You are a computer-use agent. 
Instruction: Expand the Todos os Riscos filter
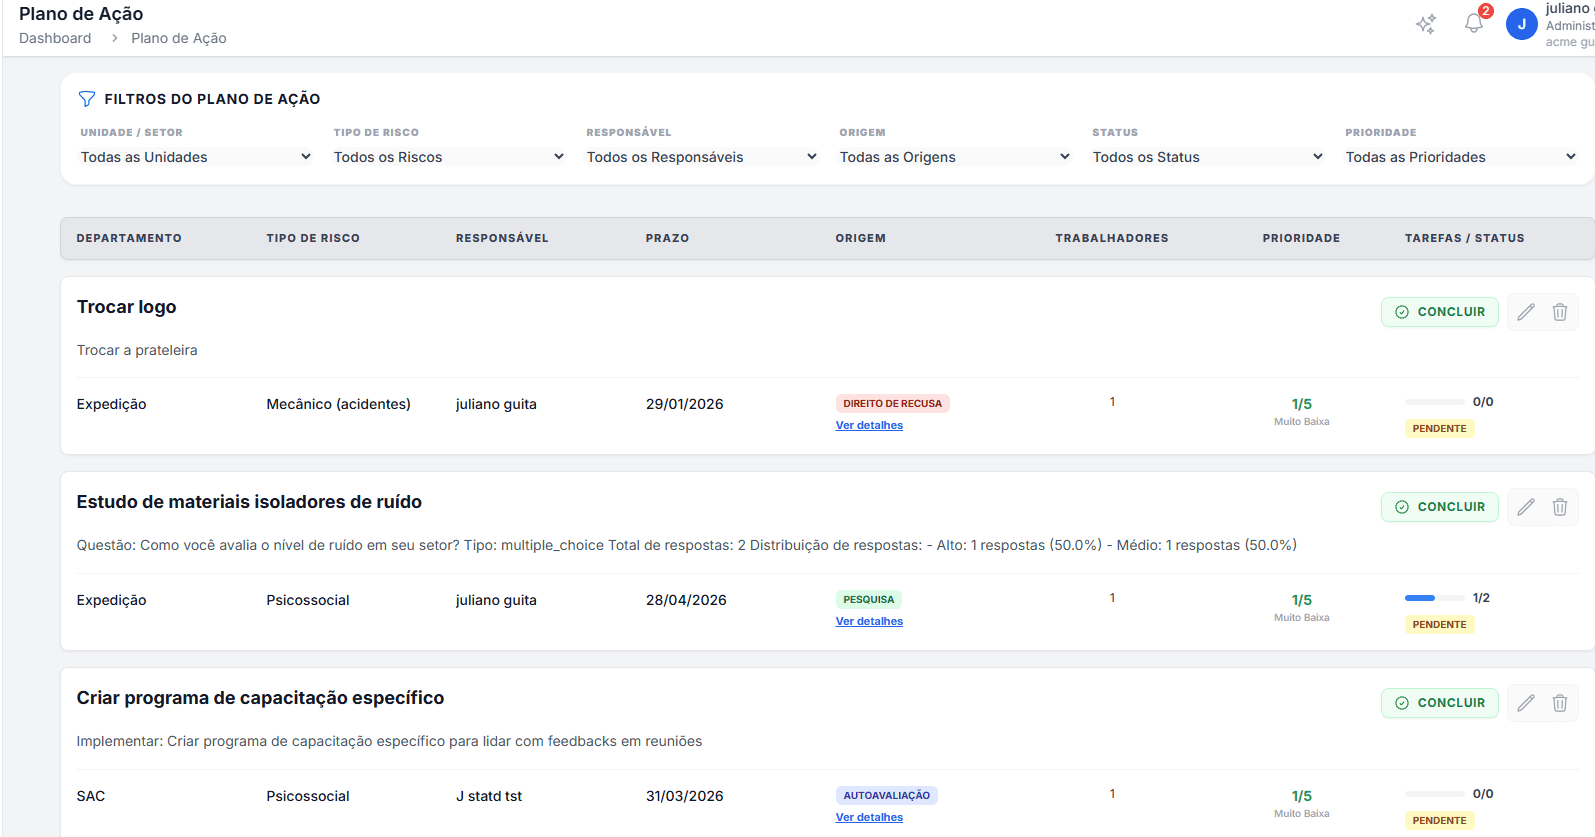pos(448,157)
